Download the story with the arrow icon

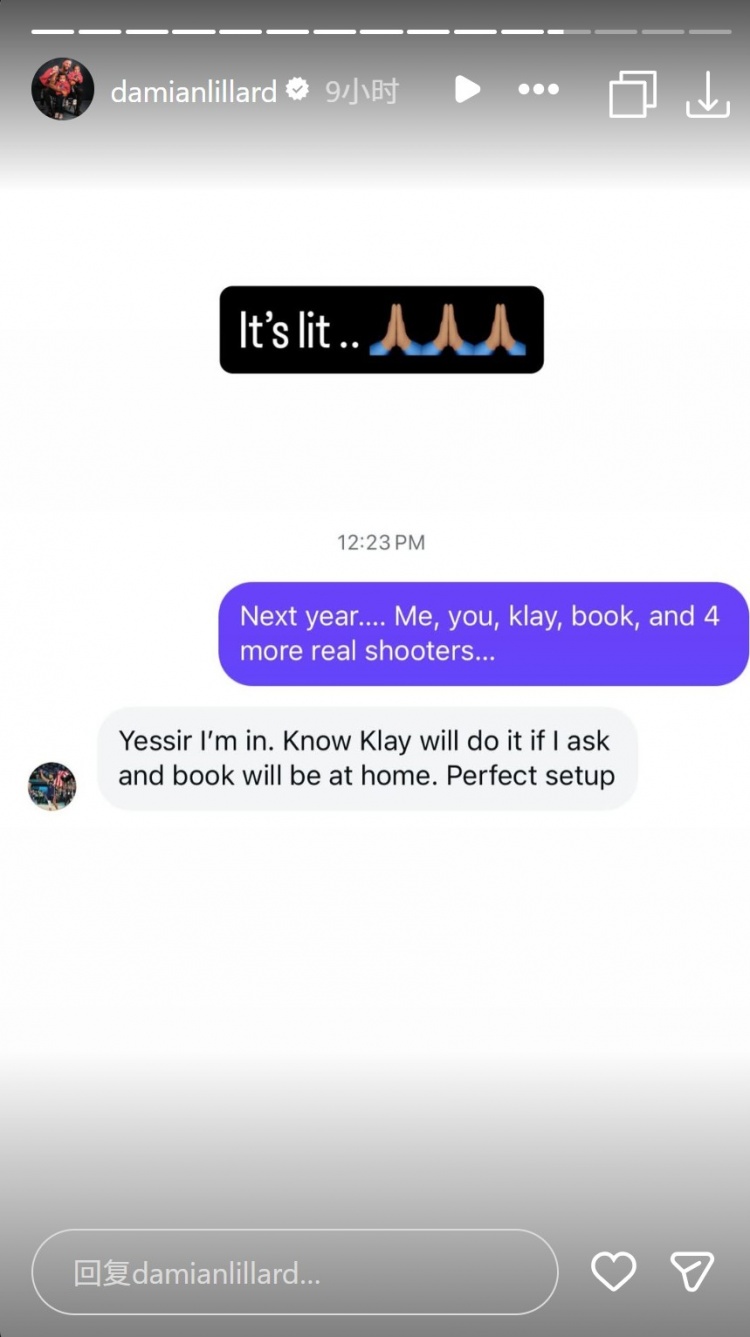[x=708, y=94]
